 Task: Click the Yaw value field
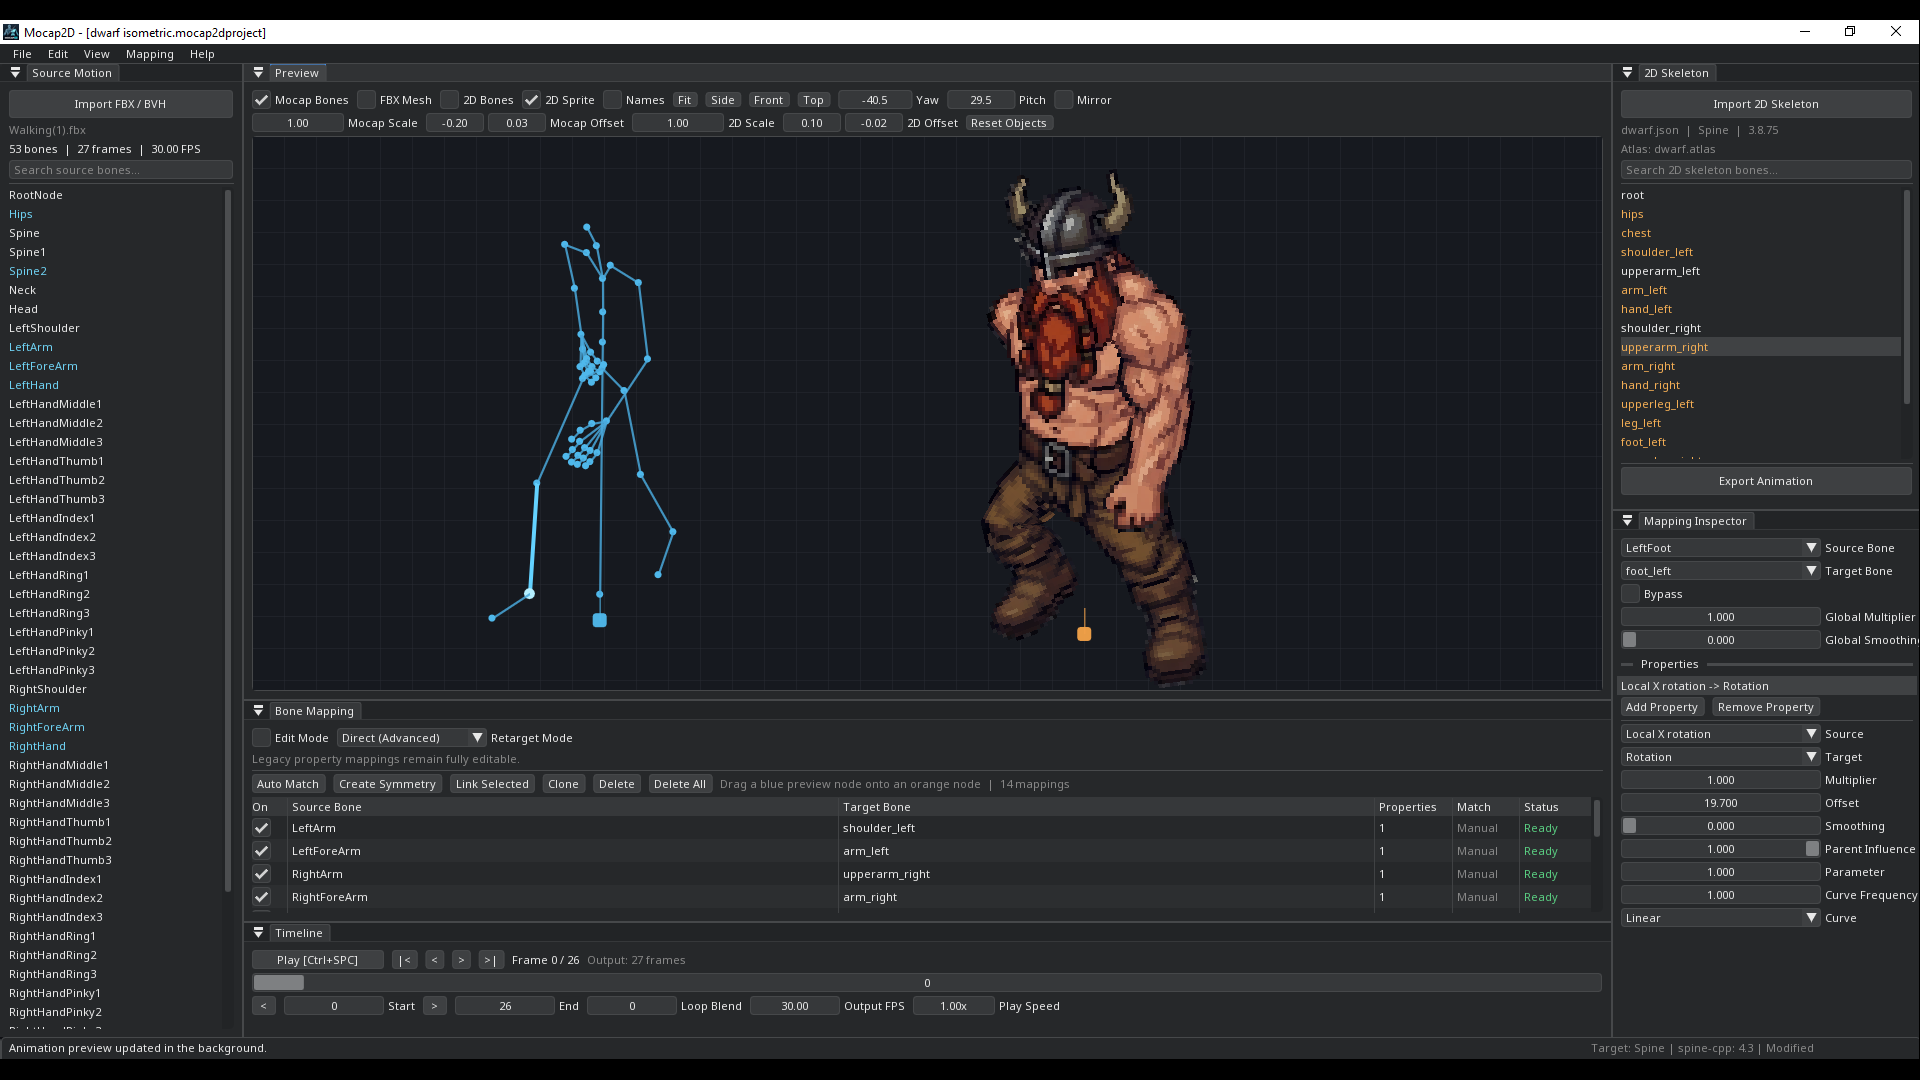click(876, 100)
